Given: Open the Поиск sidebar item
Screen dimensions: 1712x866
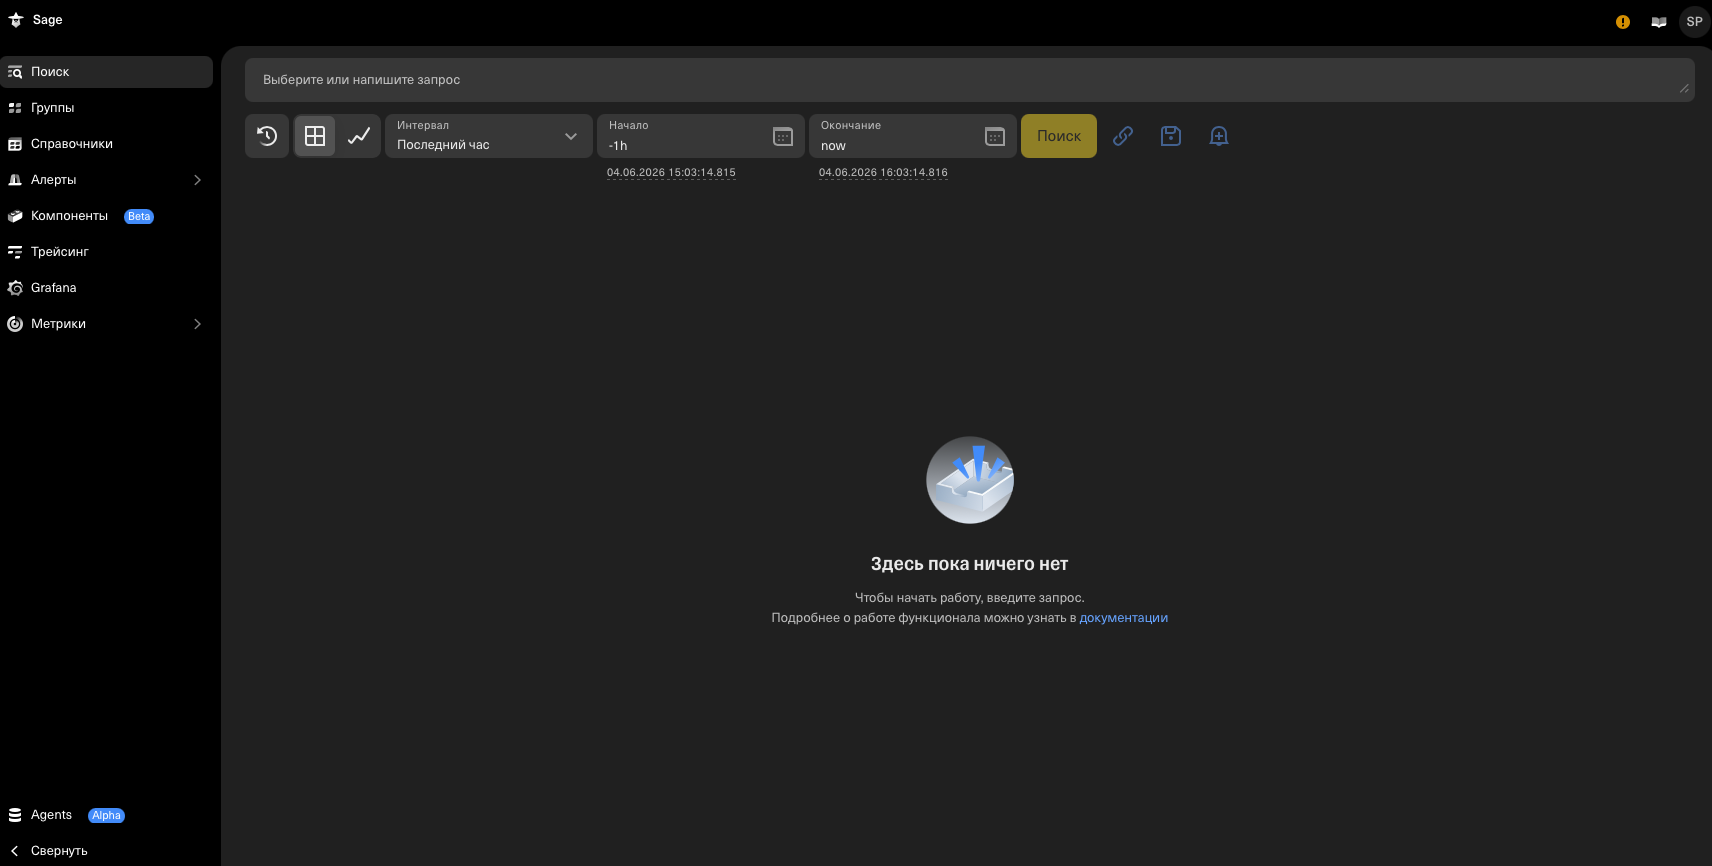Looking at the screenshot, I should (x=106, y=72).
